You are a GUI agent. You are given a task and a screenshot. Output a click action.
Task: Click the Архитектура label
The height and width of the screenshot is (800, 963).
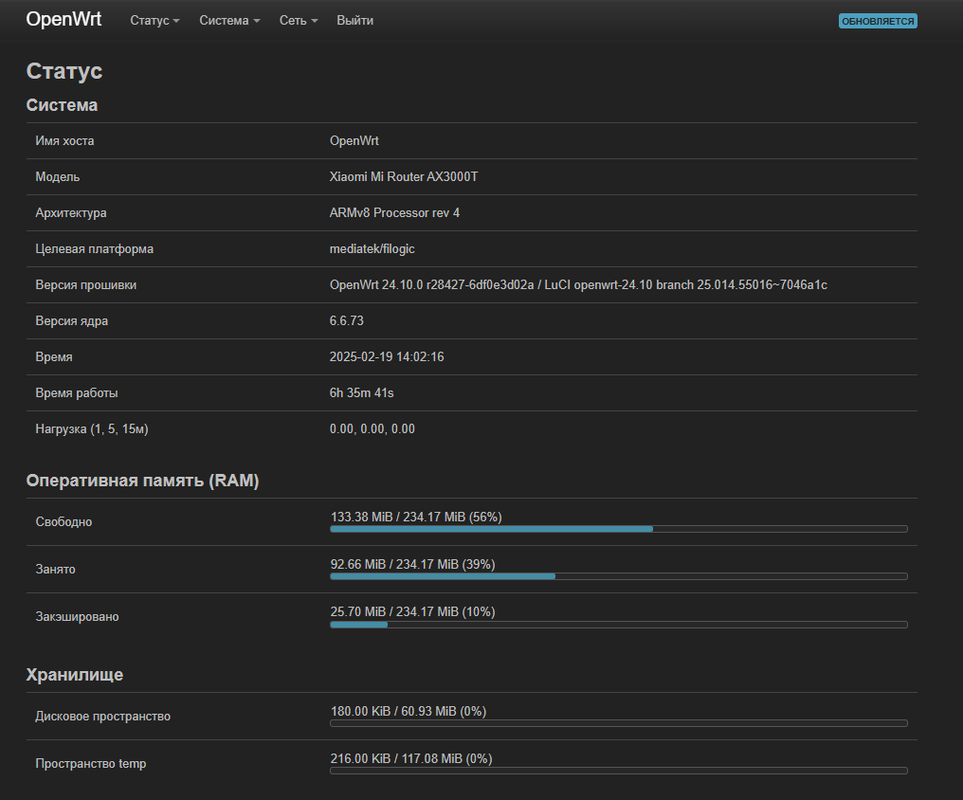[x=71, y=212]
